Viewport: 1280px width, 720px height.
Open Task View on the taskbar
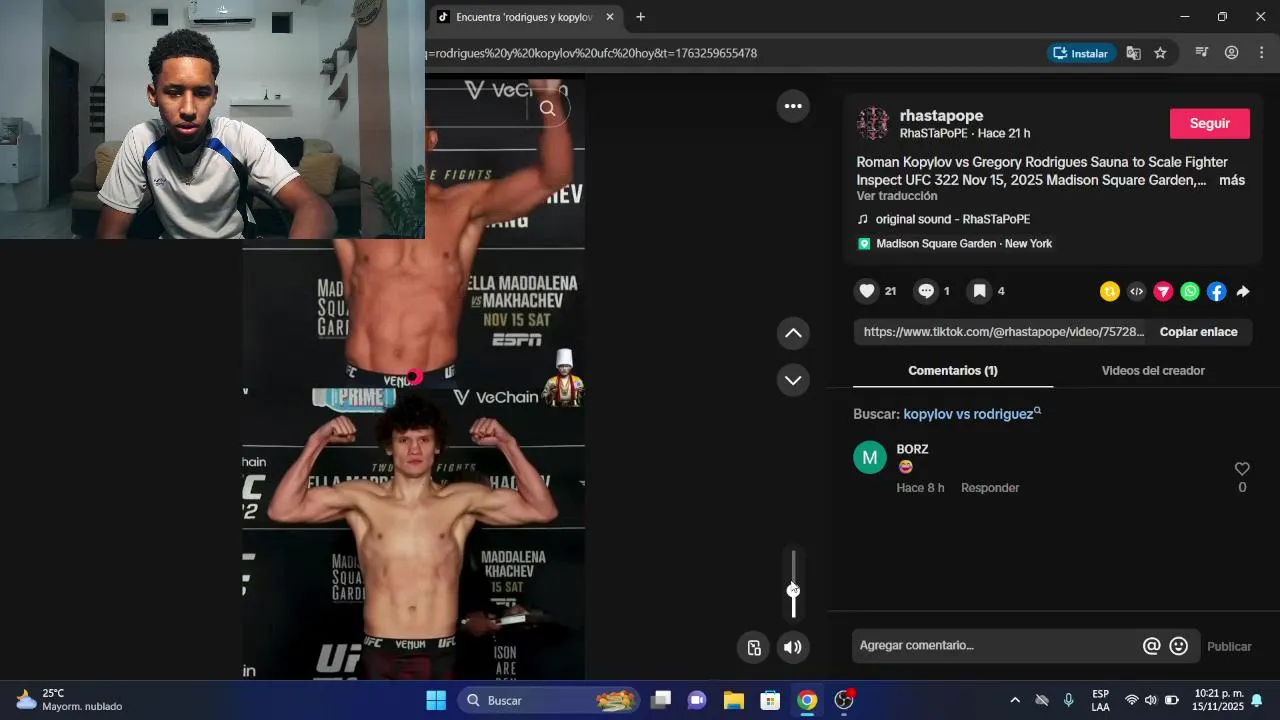click(x=661, y=700)
